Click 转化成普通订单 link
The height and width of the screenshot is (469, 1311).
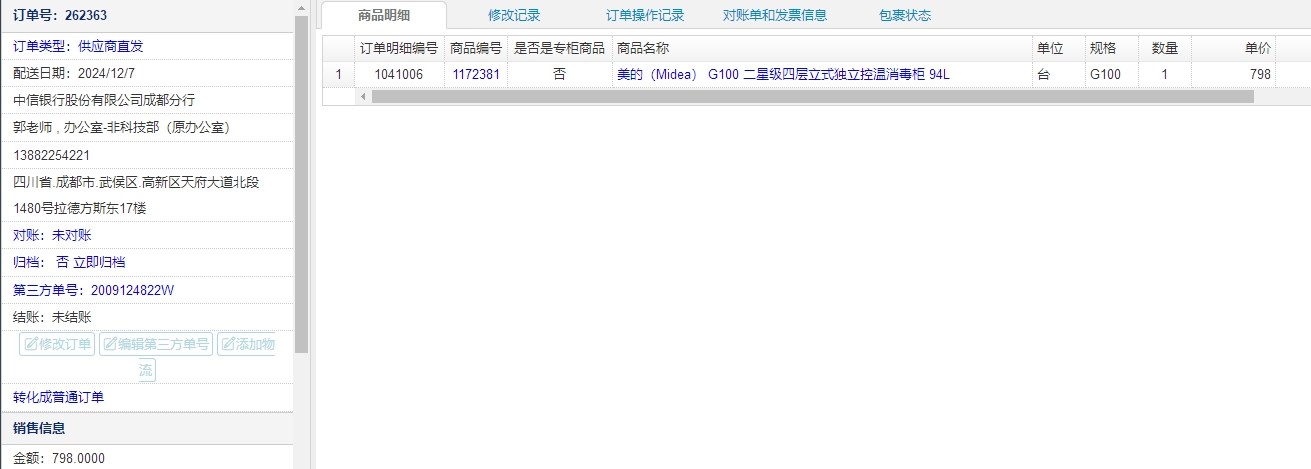[x=58, y=397]
